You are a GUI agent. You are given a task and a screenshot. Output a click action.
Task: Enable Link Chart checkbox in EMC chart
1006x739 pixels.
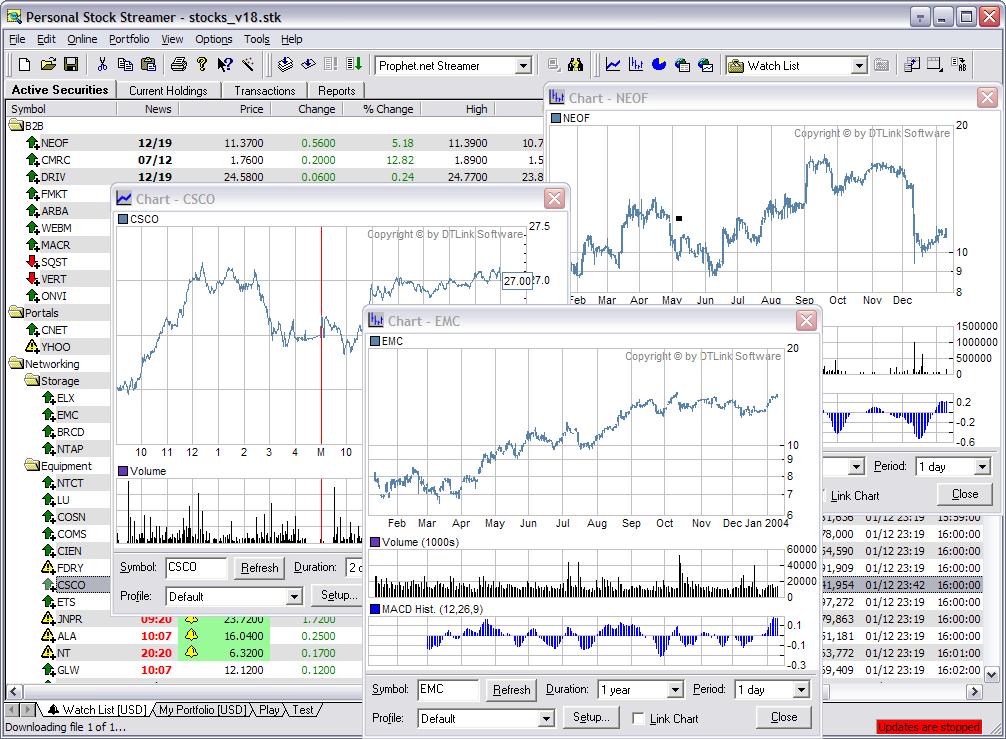tap(639, 718)
